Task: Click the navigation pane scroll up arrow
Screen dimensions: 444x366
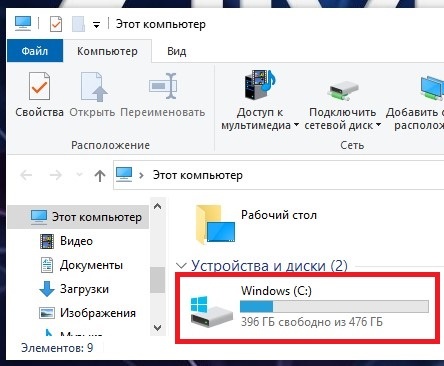Action: pyautogui.click(x=157, y=207)
